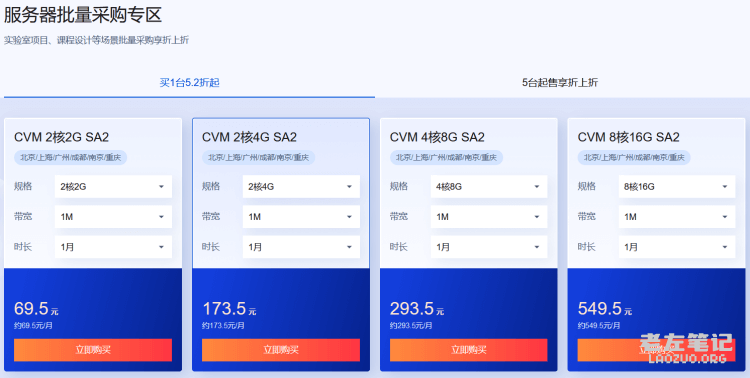This screenshot has width=750, height=378.
Task: Click 立即购买 for the 173.5元 plan
Action: click(x=281, y=350)
